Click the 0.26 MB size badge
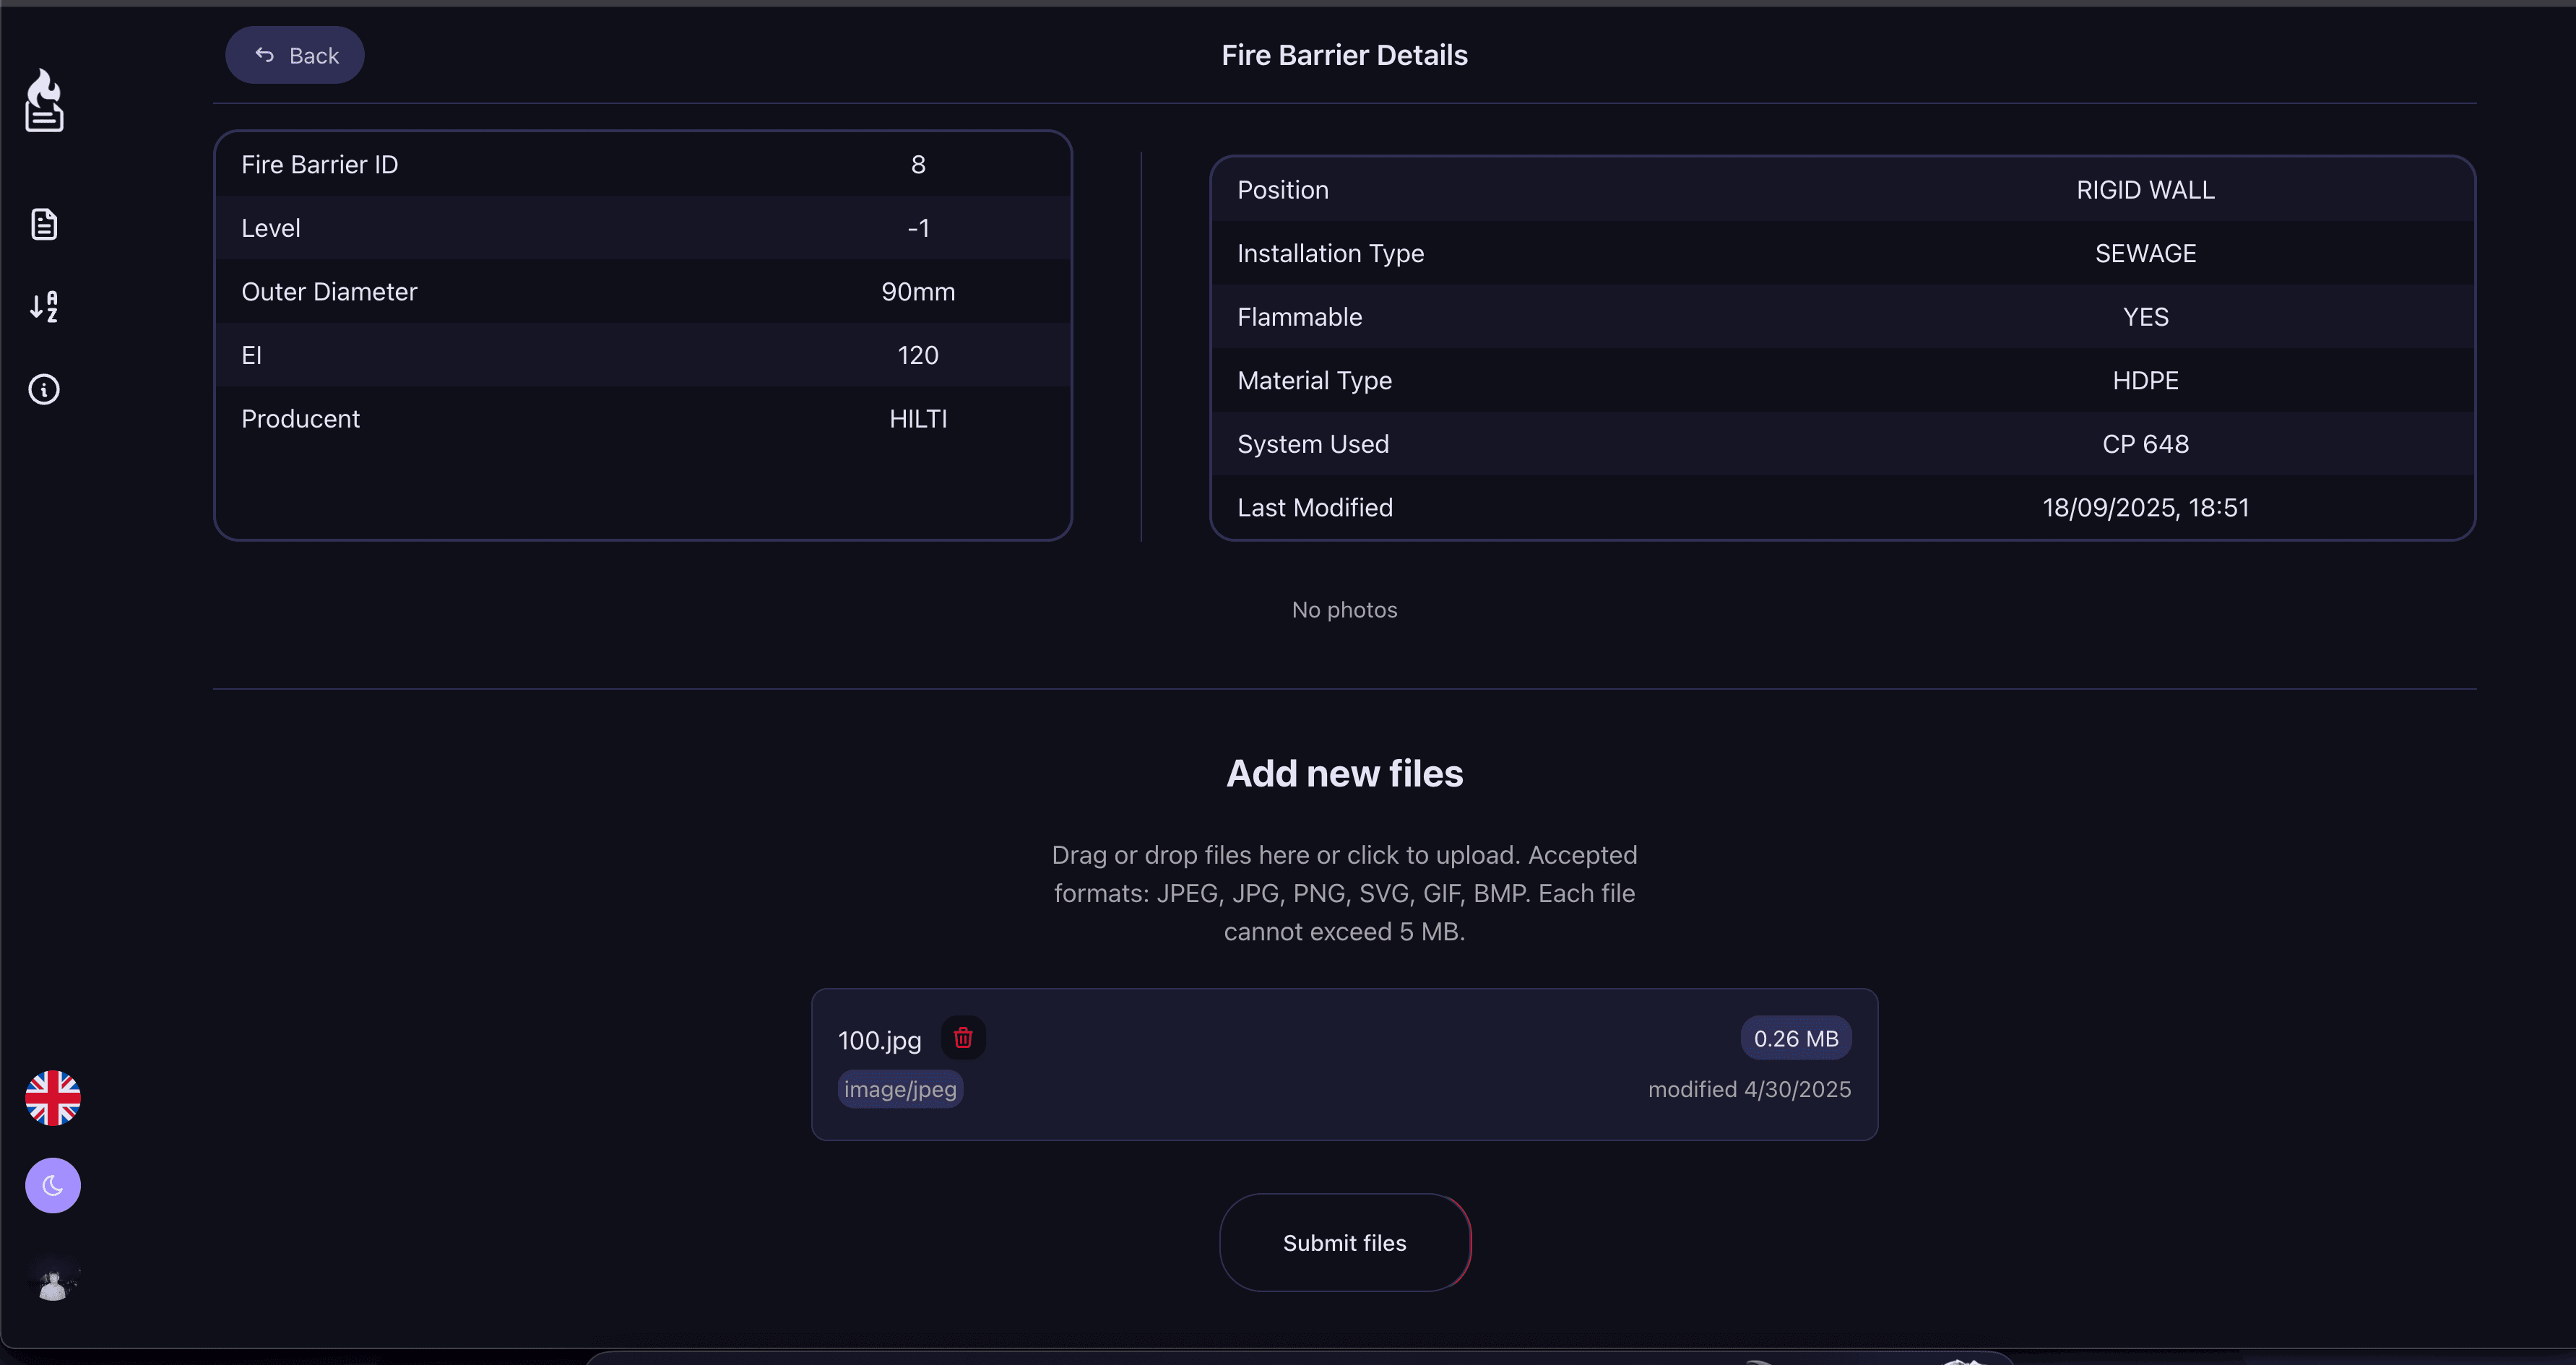Image resolution: width=2576 pixels, height=1365 pixels. click(1795, 1038)
